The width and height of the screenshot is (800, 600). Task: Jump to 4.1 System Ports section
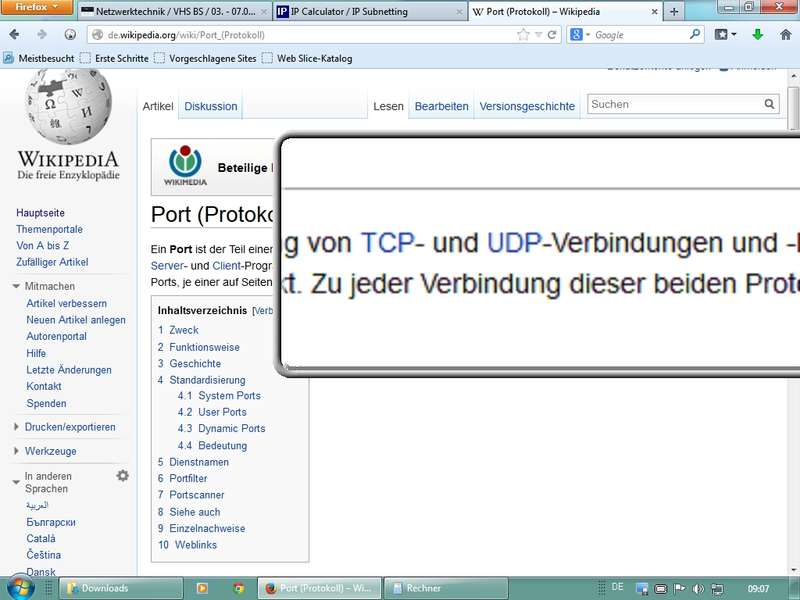click(219, 395)
